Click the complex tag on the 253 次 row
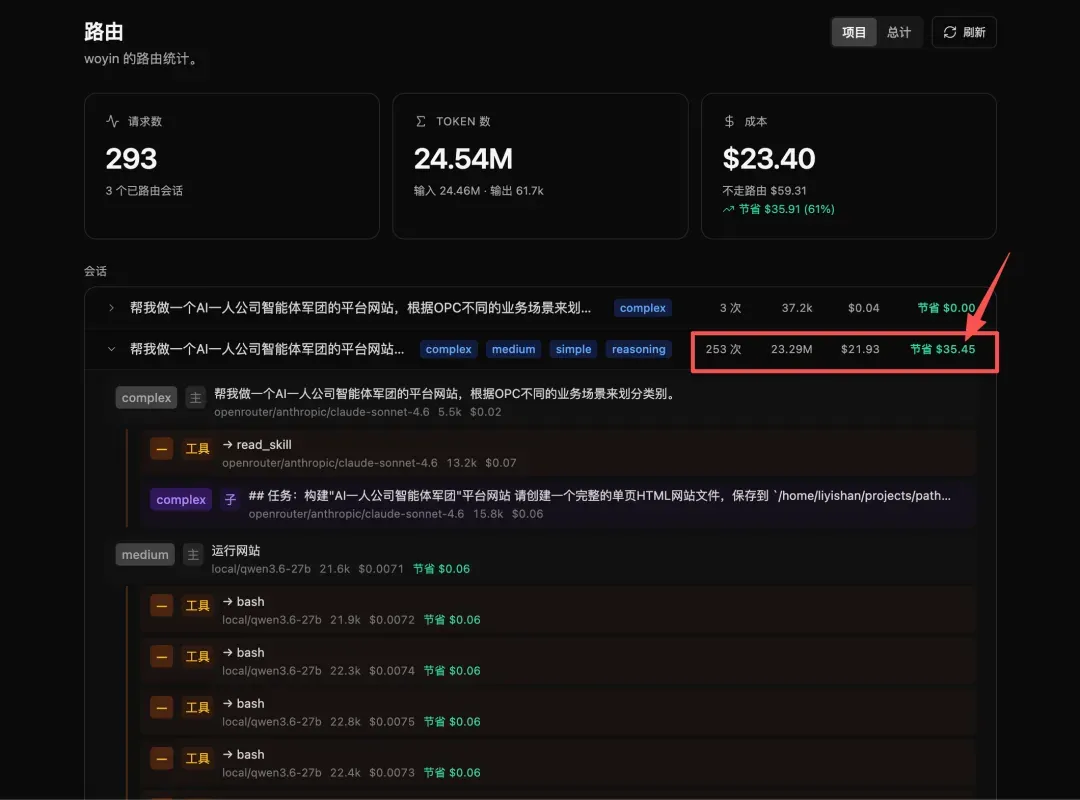The image size is (1080, 800). pos(448,349)
